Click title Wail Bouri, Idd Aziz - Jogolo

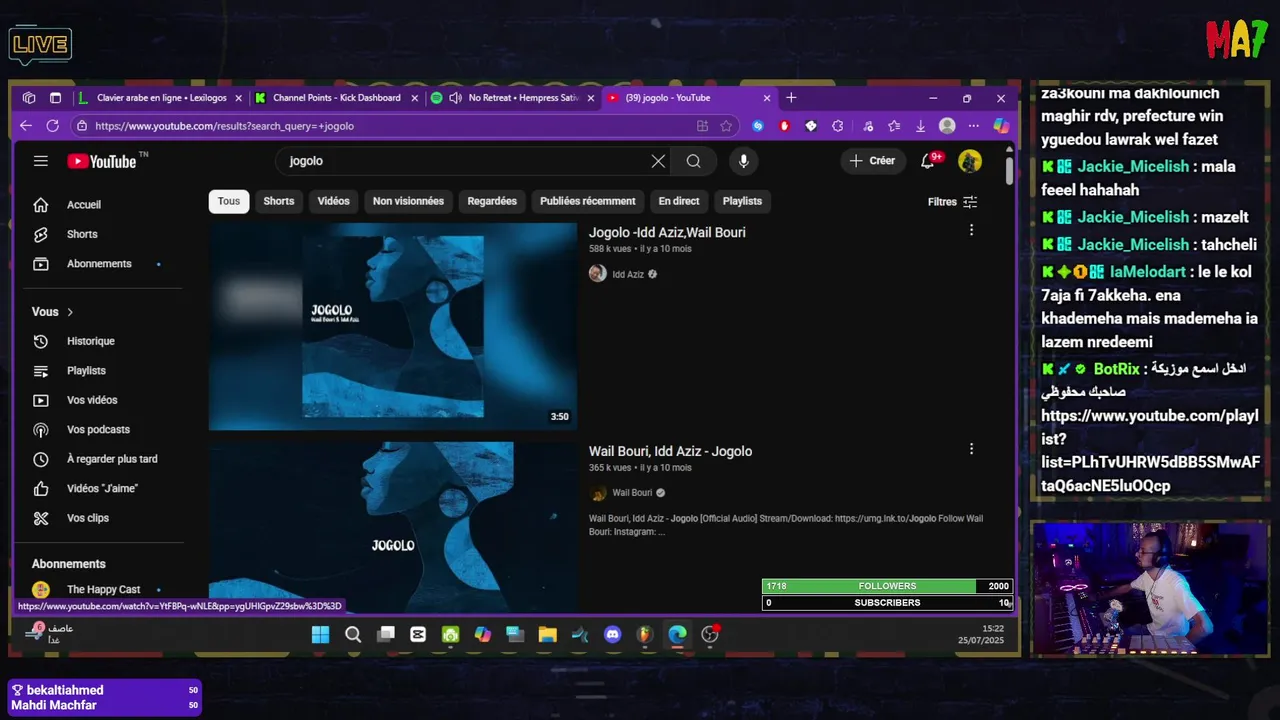click(670, 452)
